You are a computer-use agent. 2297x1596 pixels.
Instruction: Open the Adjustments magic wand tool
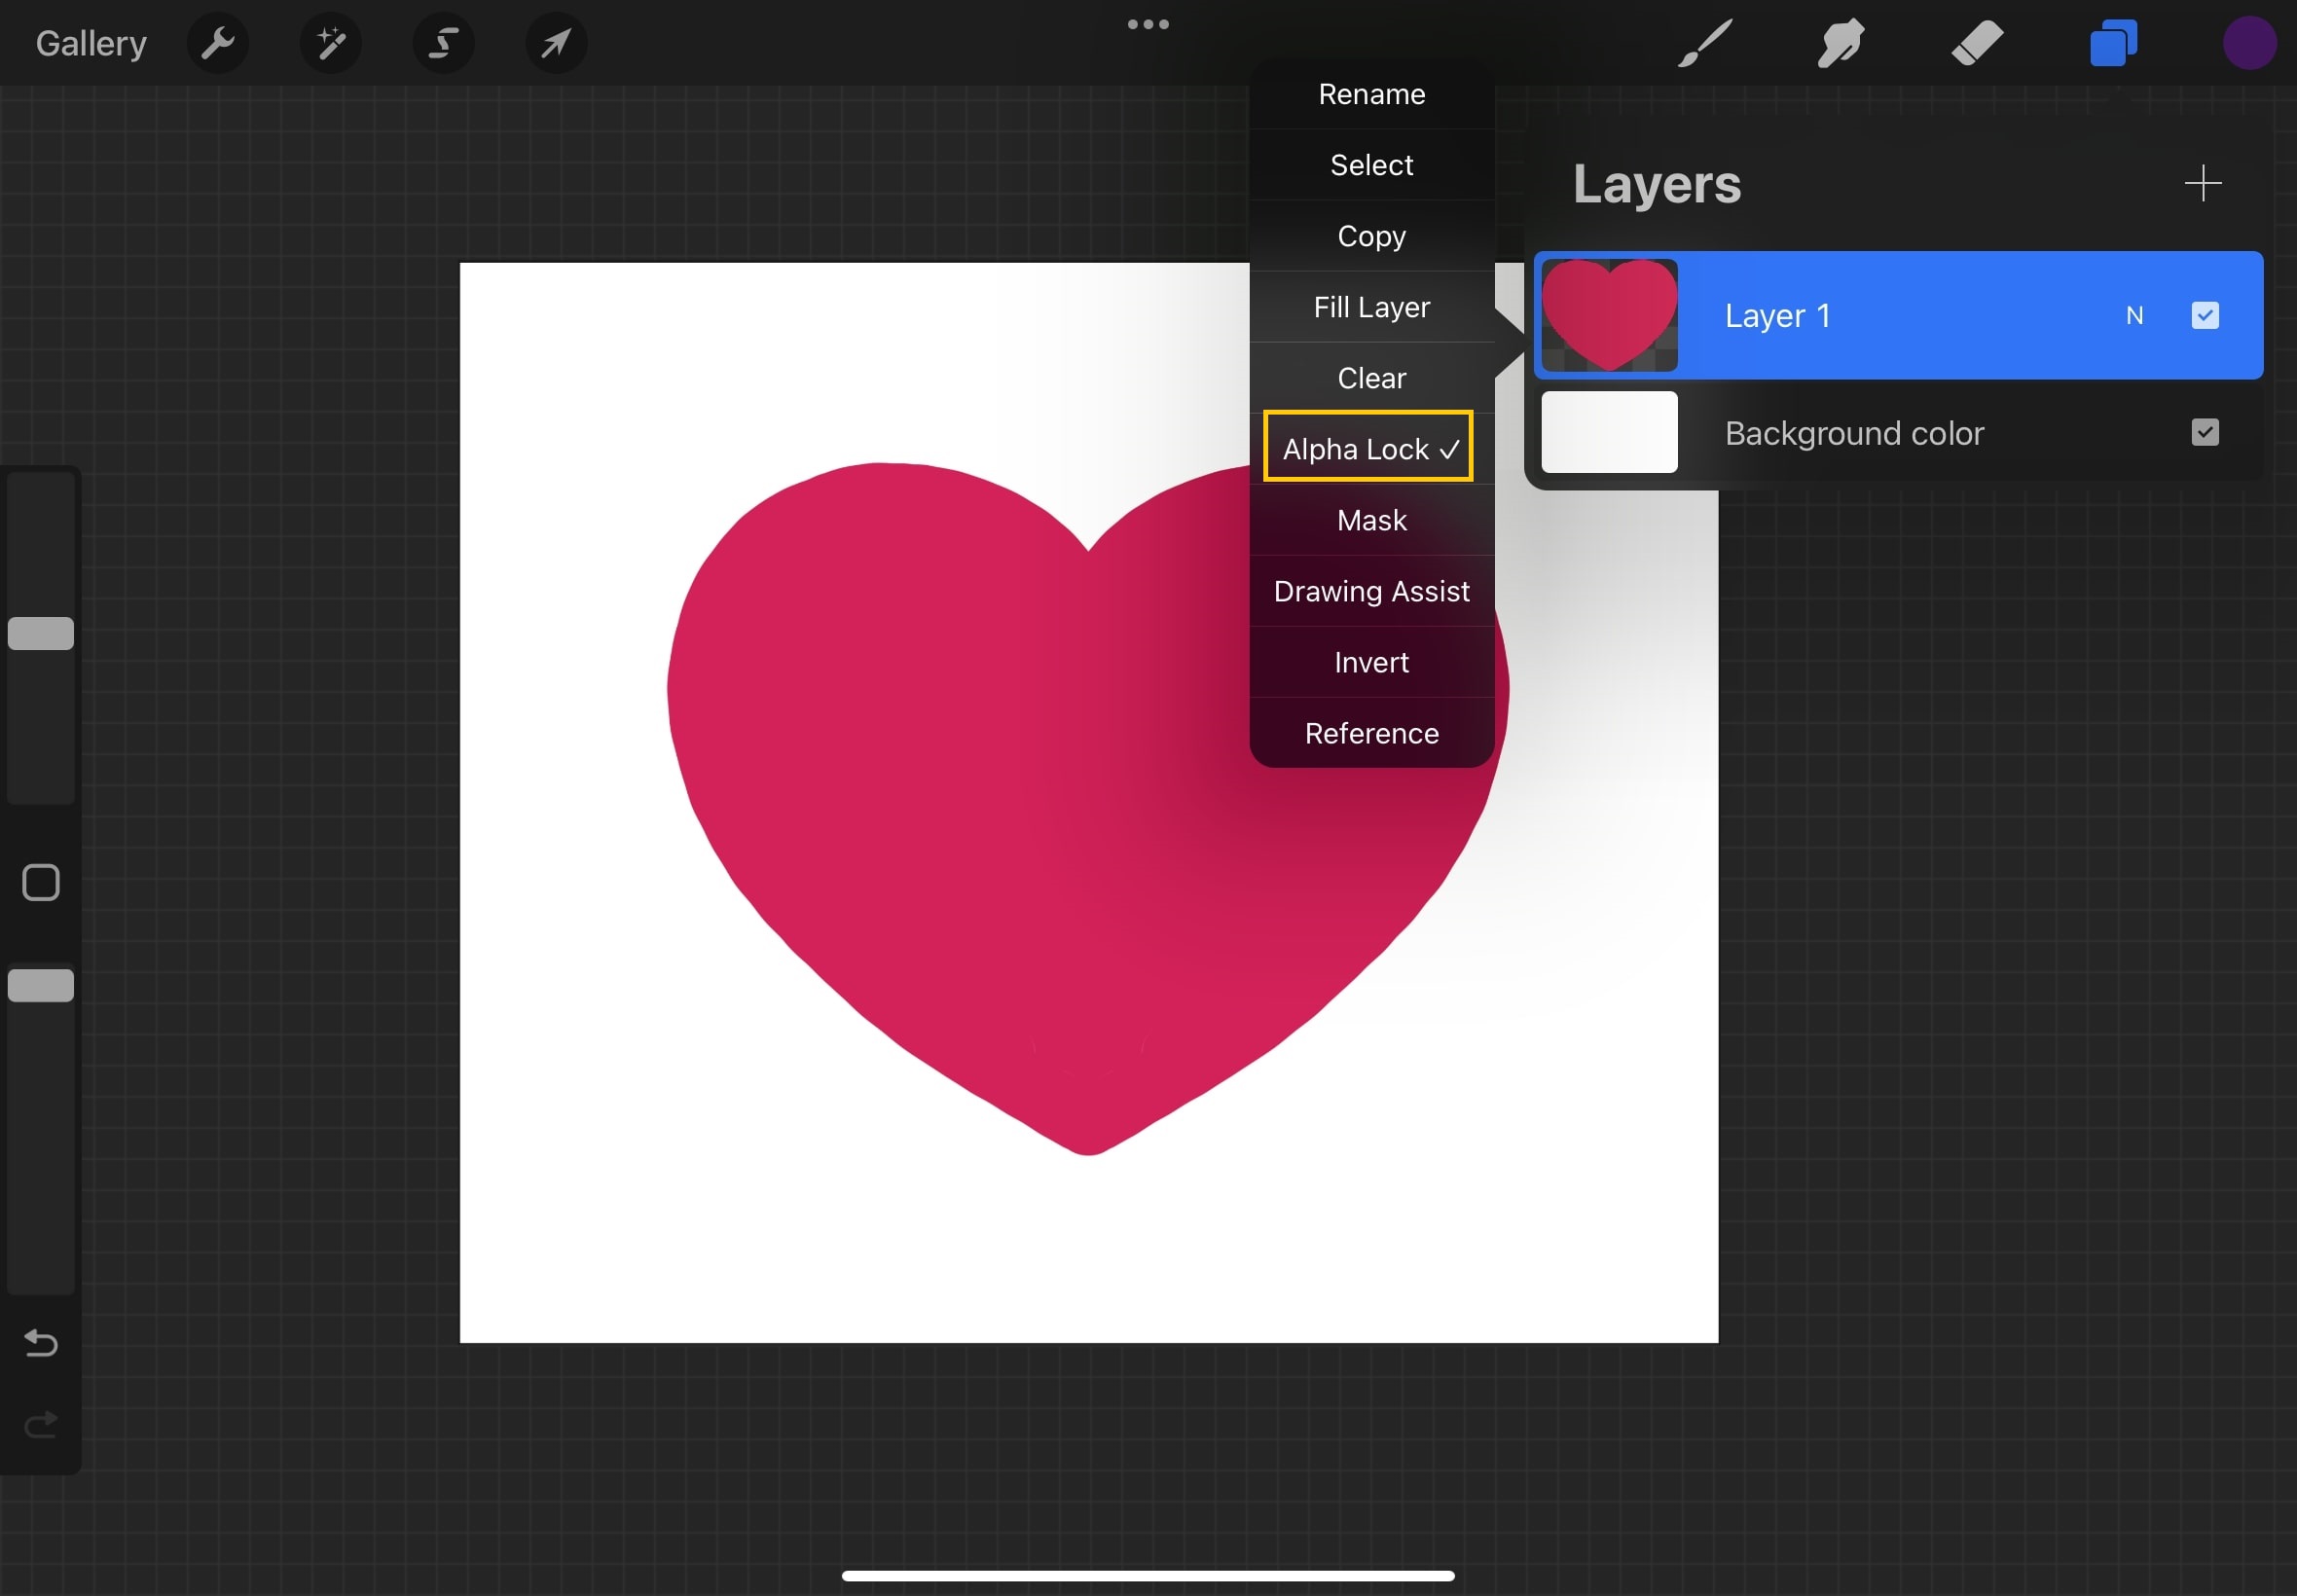pyautogui.click(x=330, y=42)
